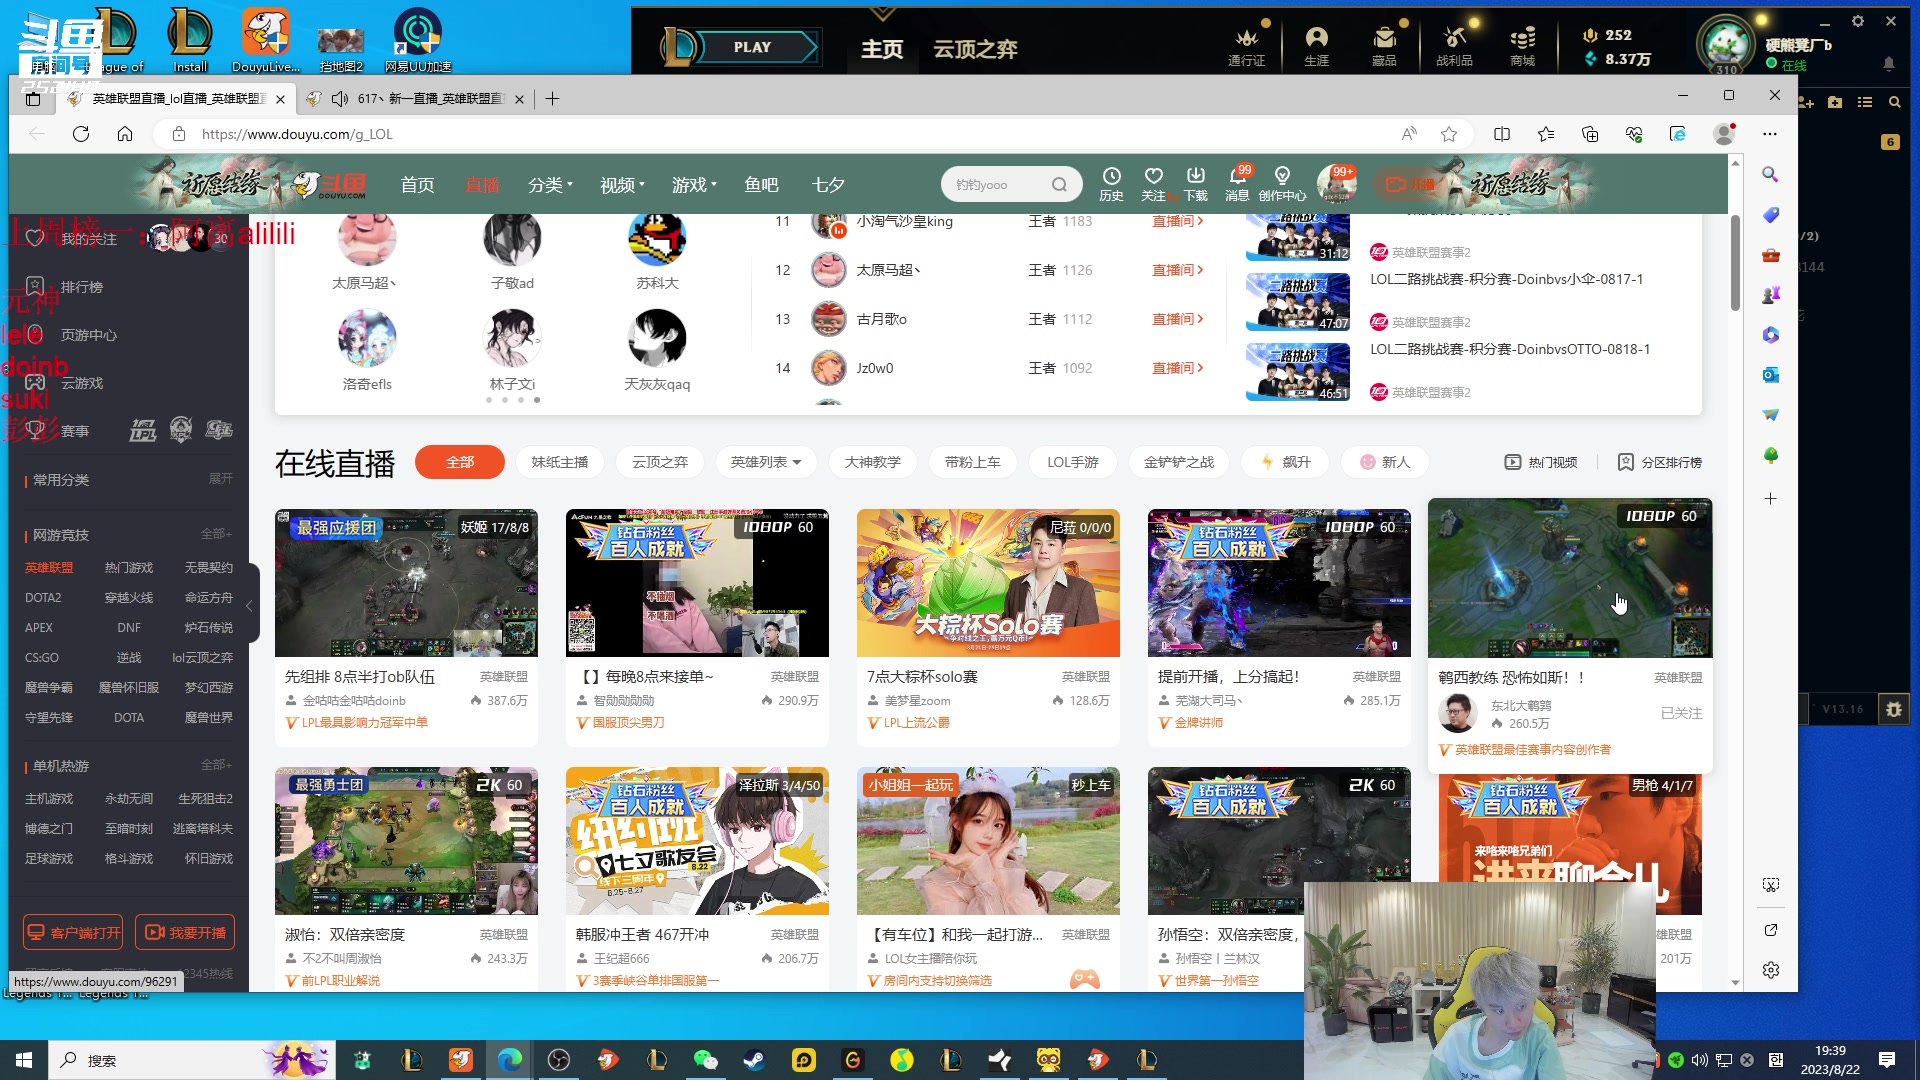
Task: Add this page to favorites star
Action: [1449, 134]
